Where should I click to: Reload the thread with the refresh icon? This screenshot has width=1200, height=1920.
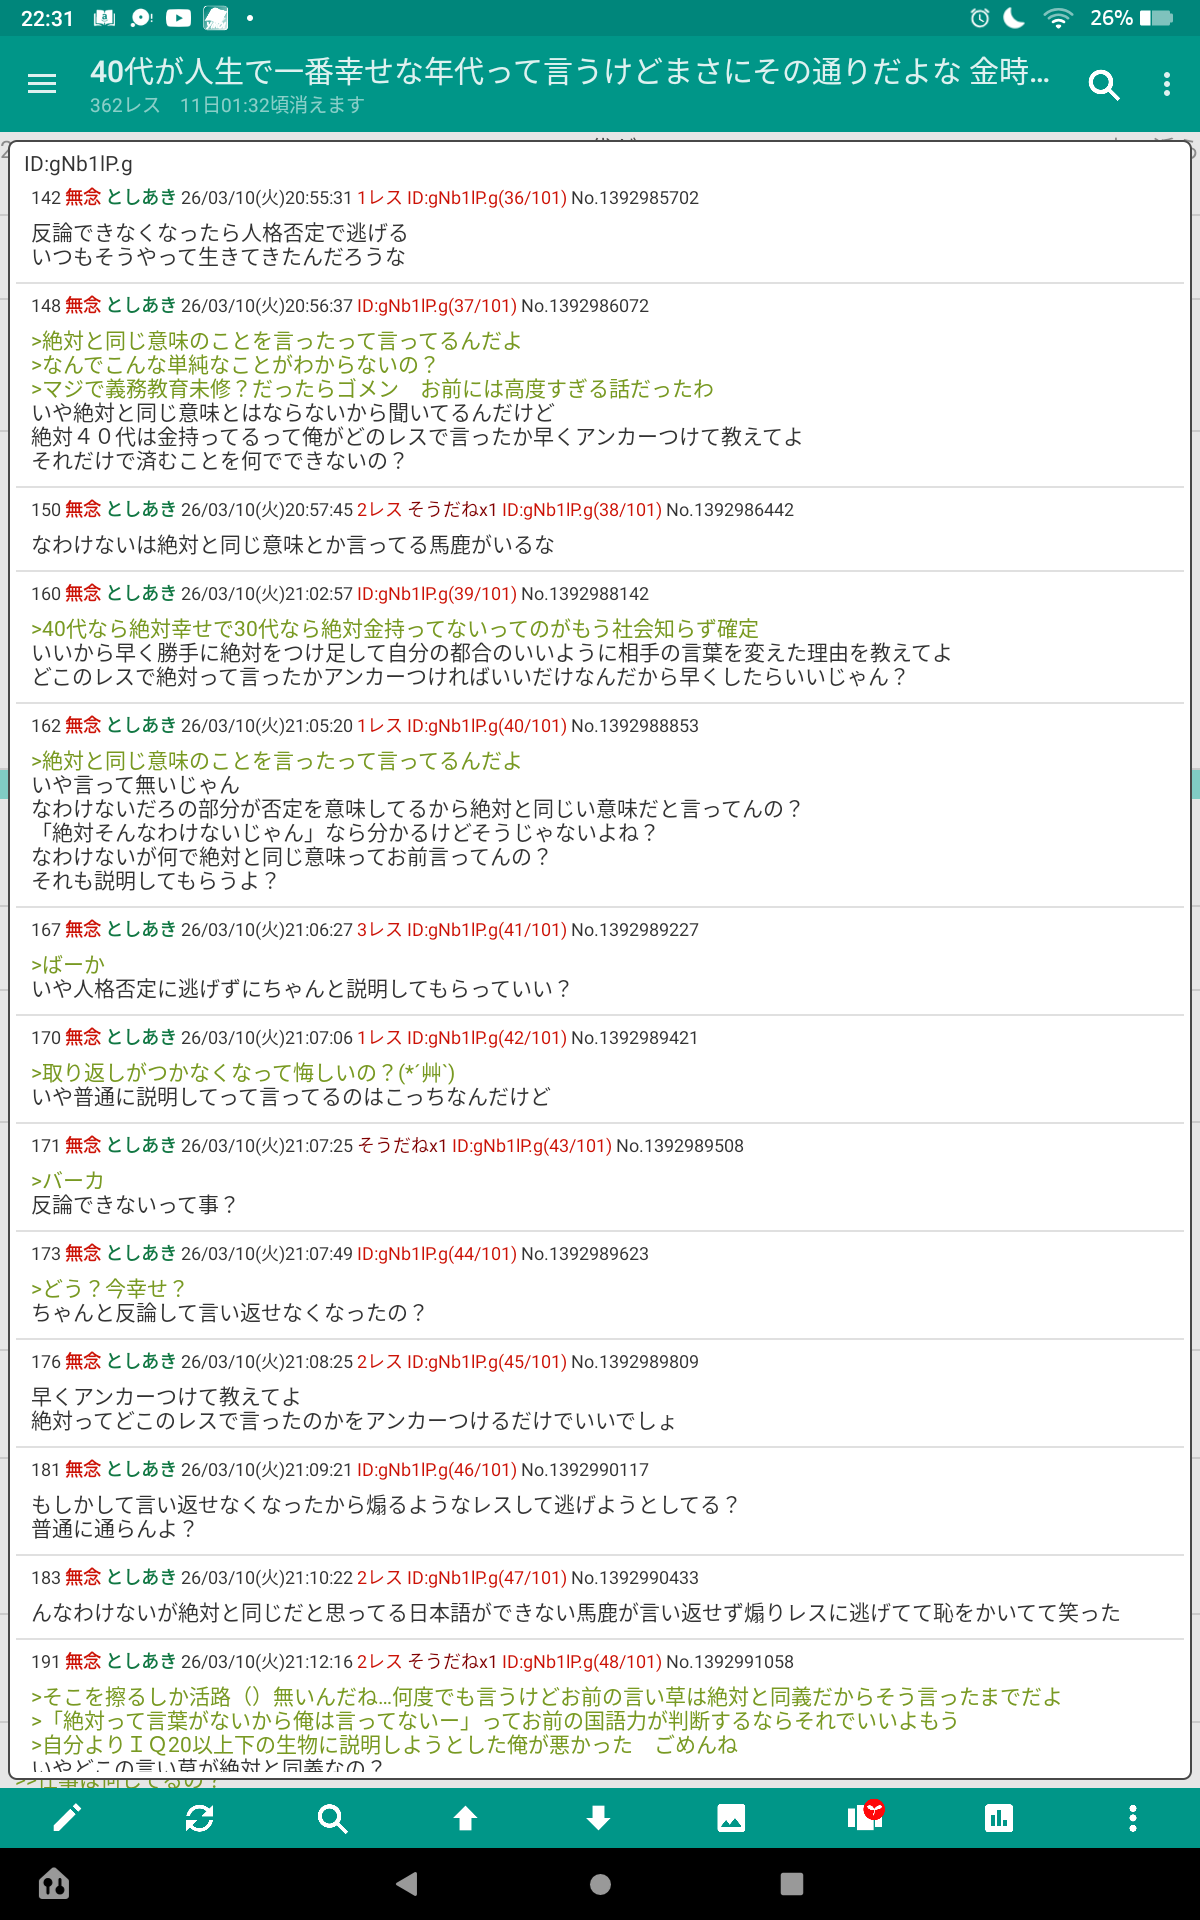click(x=200, y=1818)
